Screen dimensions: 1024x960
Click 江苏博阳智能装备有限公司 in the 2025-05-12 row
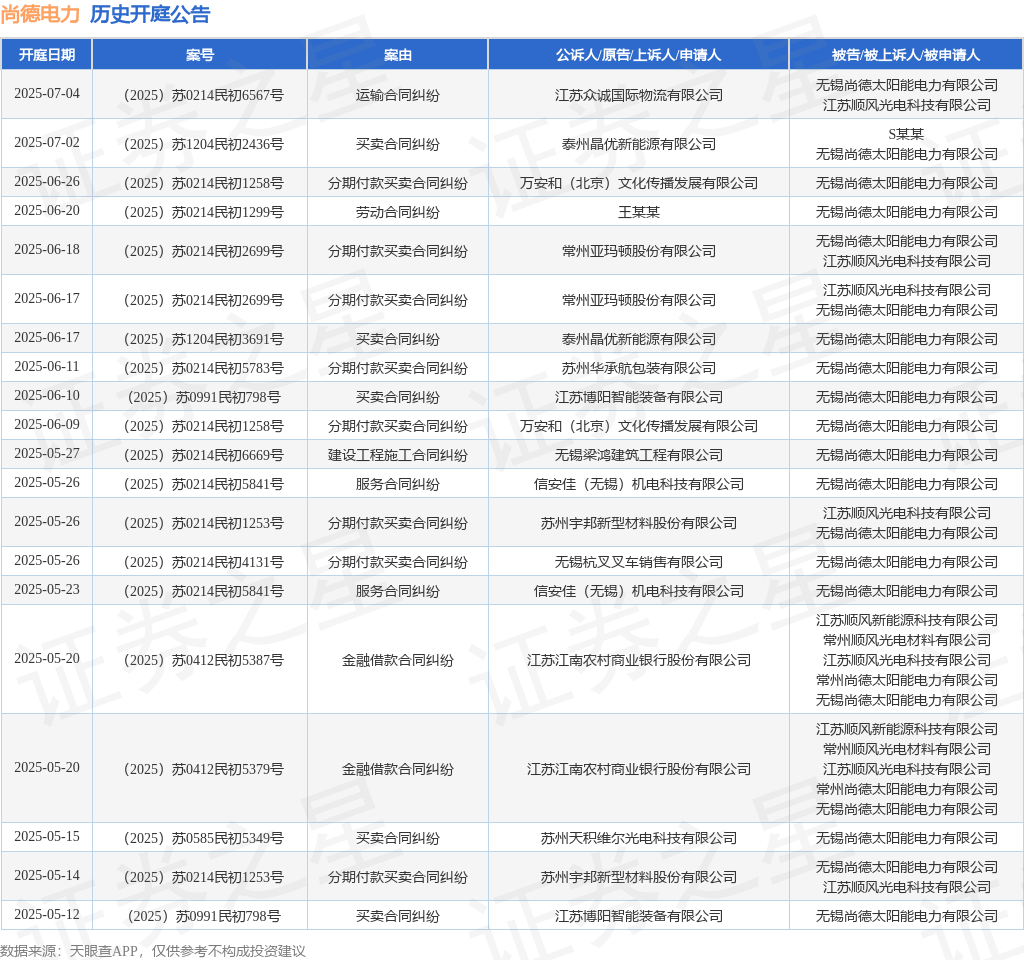(x=639, y=916)
